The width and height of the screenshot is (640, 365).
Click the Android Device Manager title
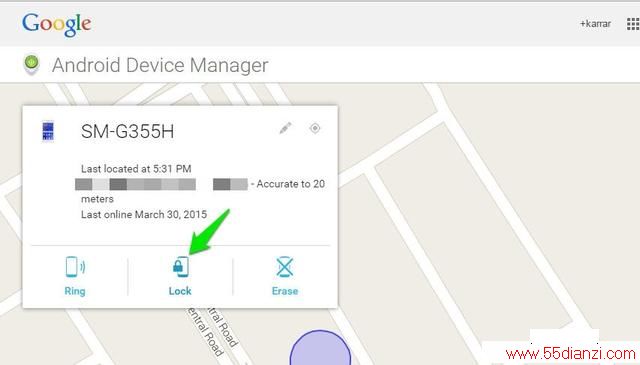(160, 65)
